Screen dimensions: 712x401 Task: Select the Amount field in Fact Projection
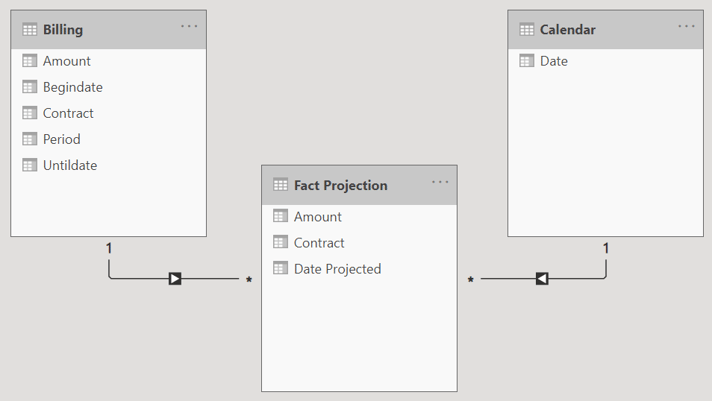(317, 217)
